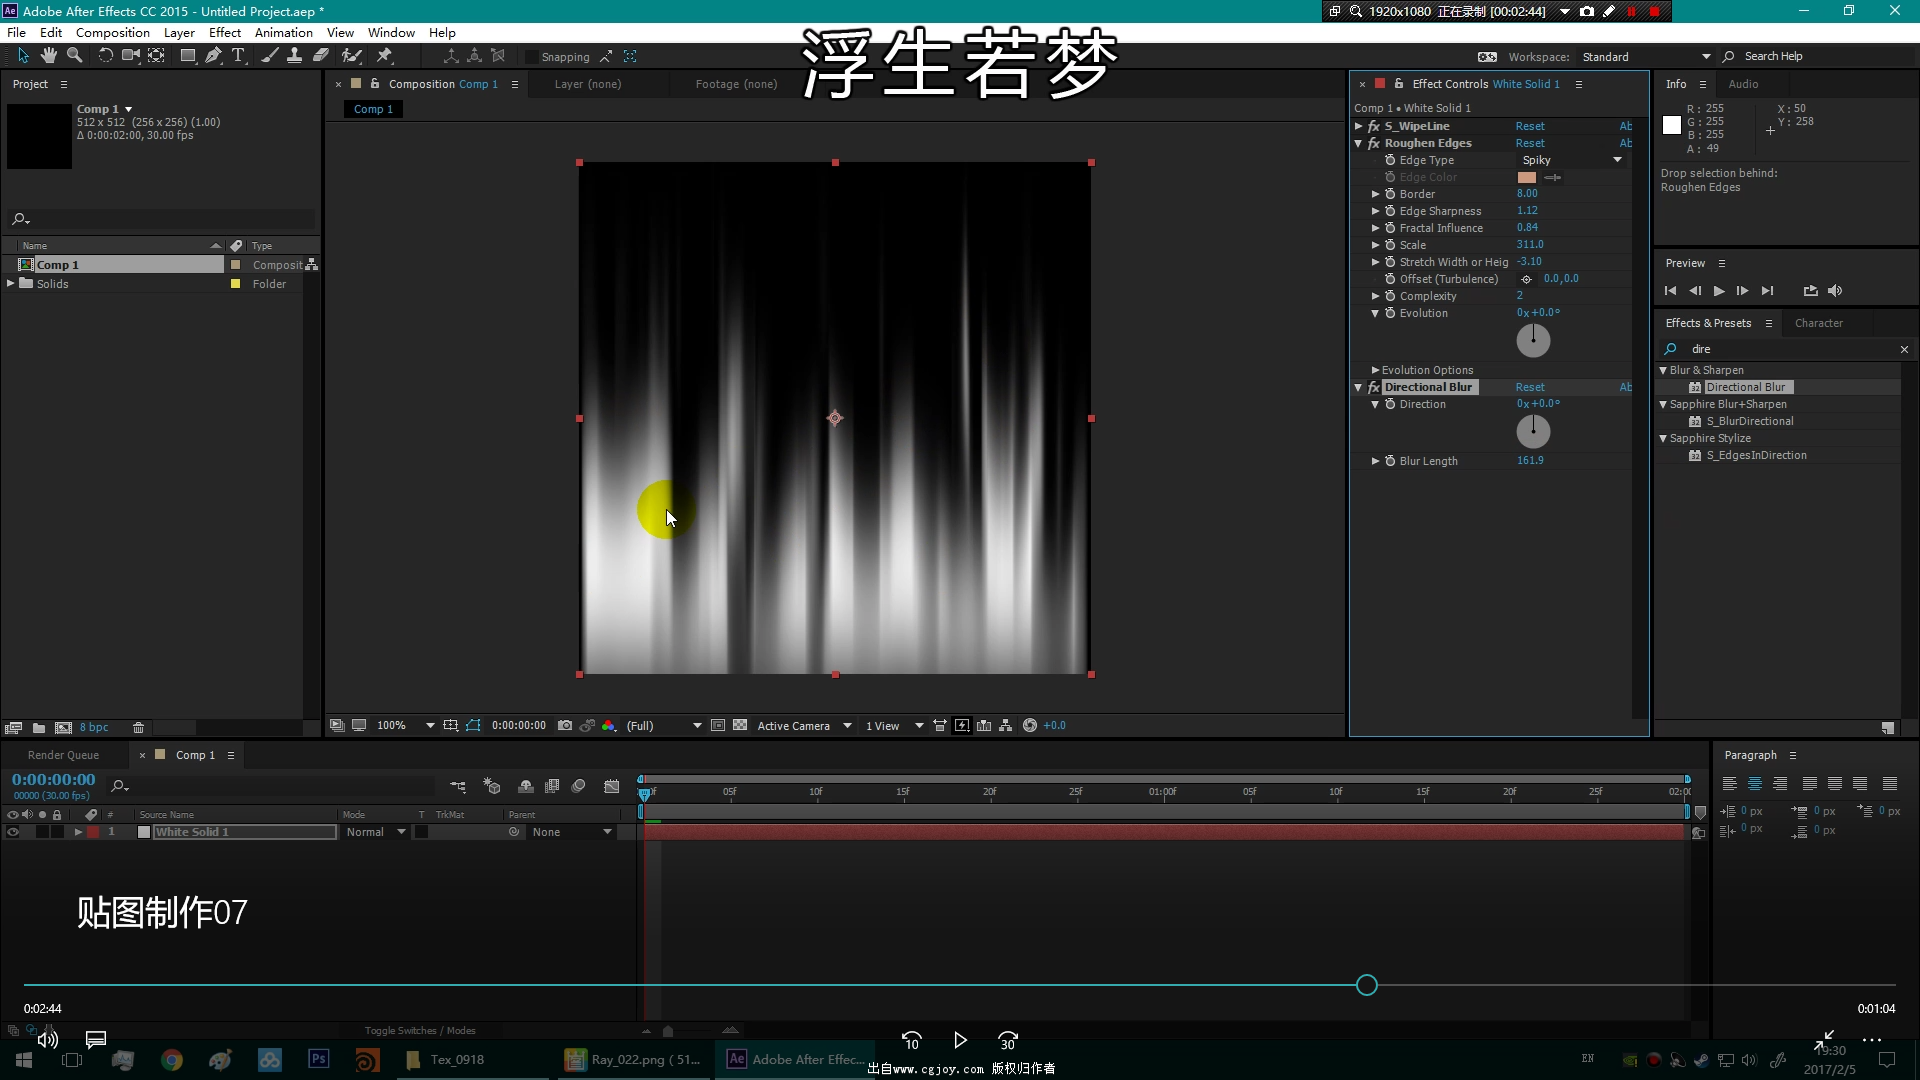Image resolution: width=1920 pixels, height=1080 pixels.
Task: Switch to the Character panel tab
Action: [1818, 323]
